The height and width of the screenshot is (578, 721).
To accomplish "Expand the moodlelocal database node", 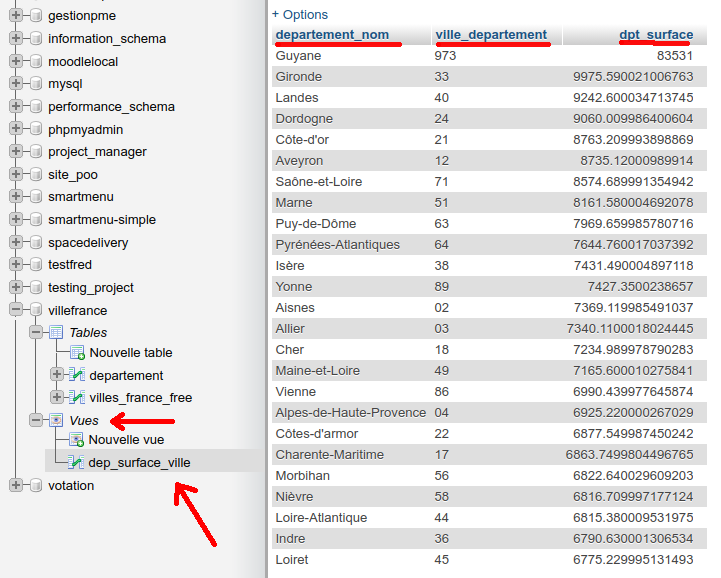I will pos(16,61).
